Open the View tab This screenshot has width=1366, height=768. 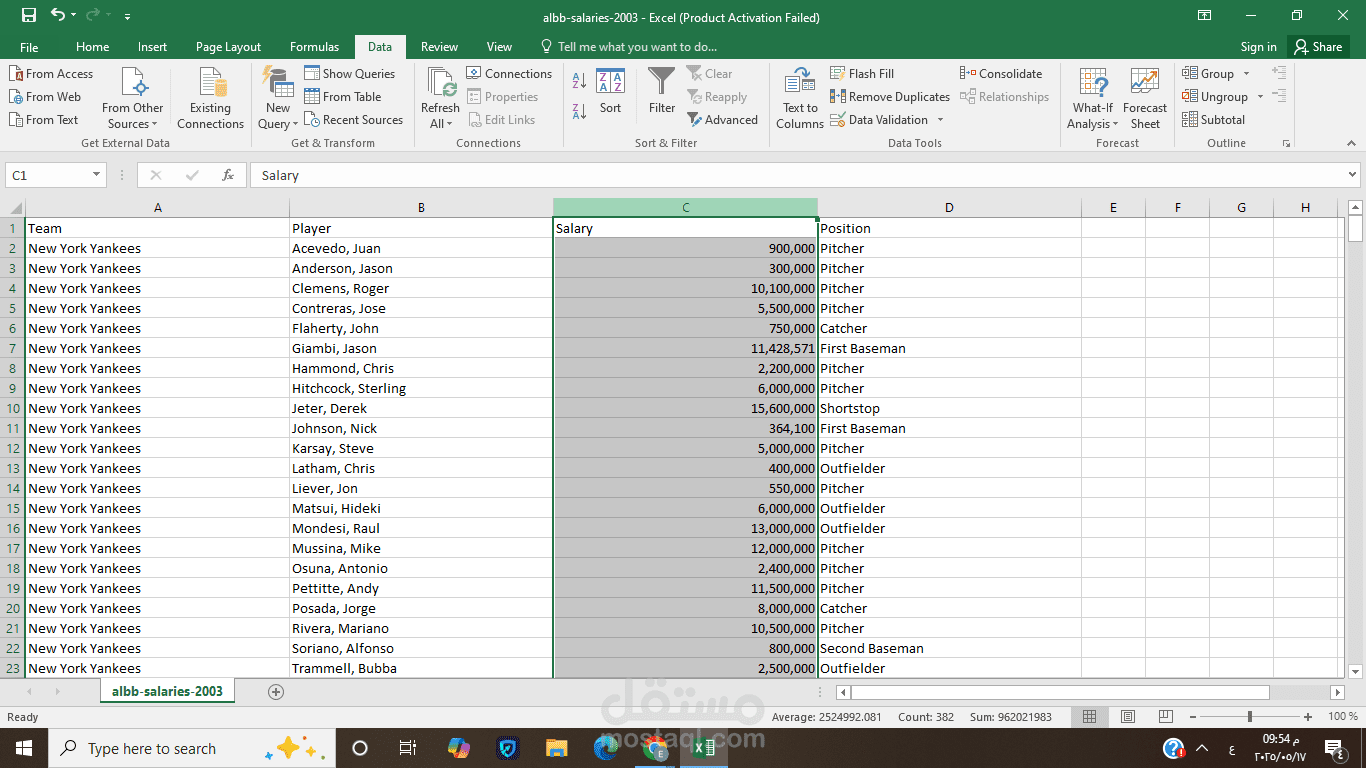tap(499, 47)
